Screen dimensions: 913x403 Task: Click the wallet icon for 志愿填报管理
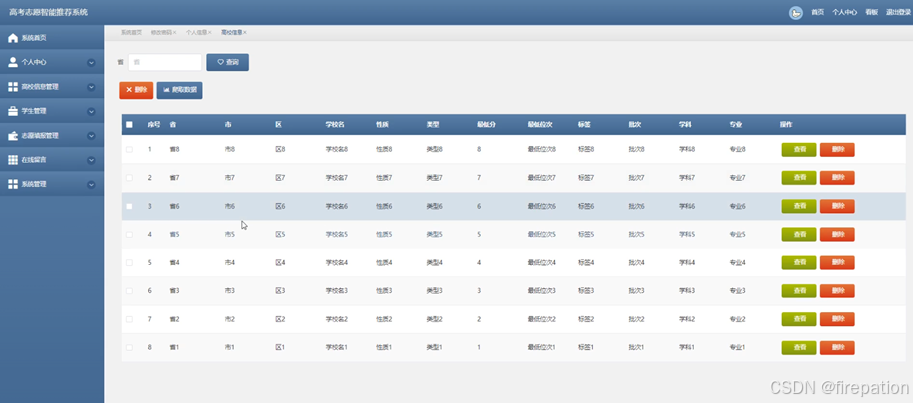(13, 136)
